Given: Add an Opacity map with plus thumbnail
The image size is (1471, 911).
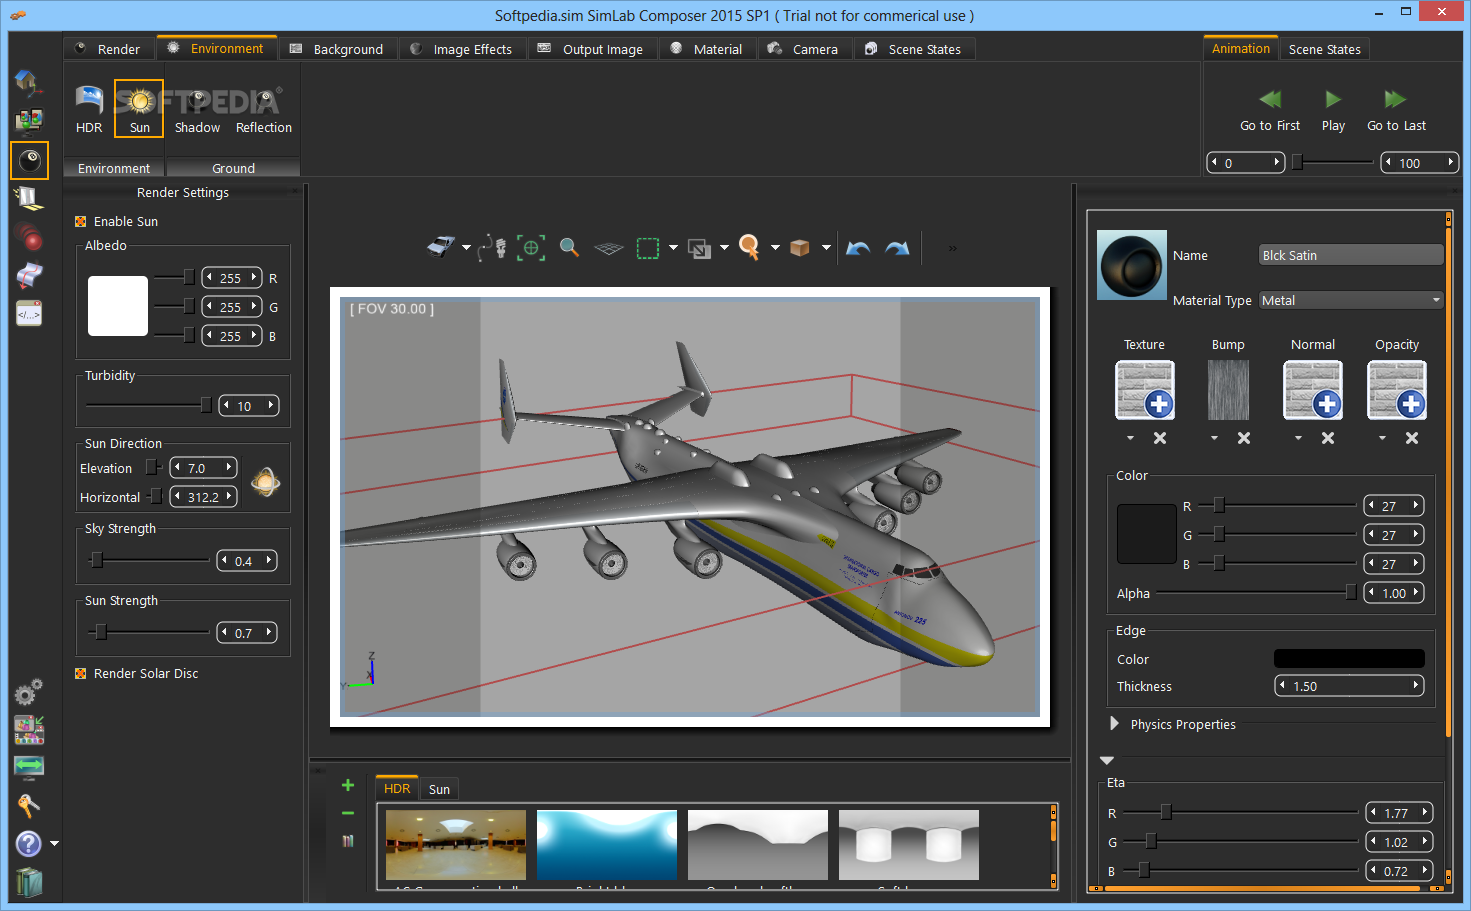Looking at the screenshot, I should pos(1396,390).
